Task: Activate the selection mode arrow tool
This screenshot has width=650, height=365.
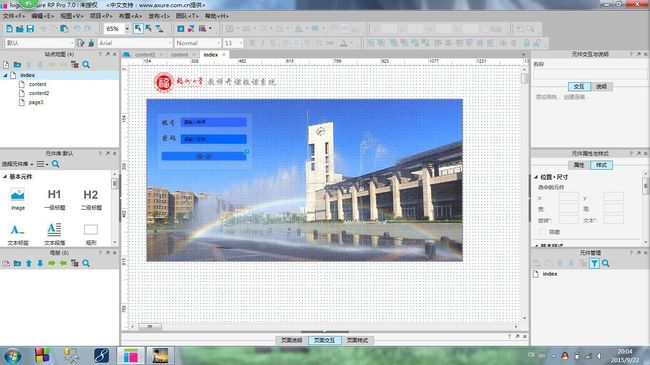Action: (x=138, y=29)
